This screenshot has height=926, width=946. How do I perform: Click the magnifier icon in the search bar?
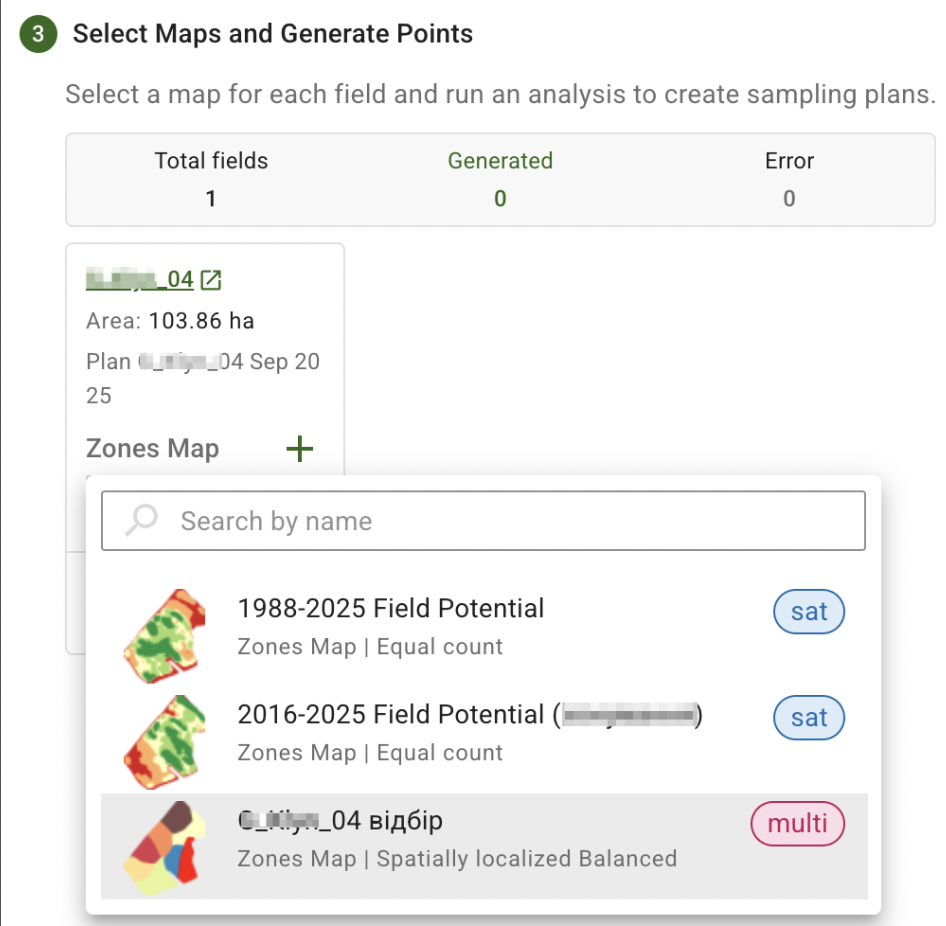[140, 520]
